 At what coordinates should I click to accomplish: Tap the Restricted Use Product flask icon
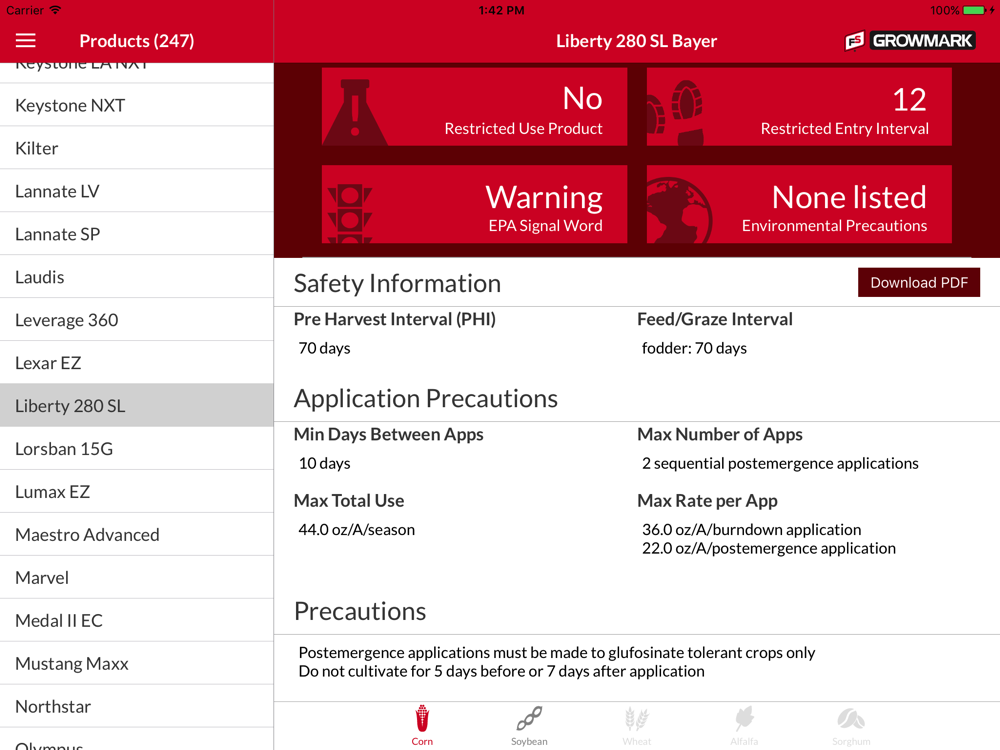pyautogui.click(x=355, y=112)
